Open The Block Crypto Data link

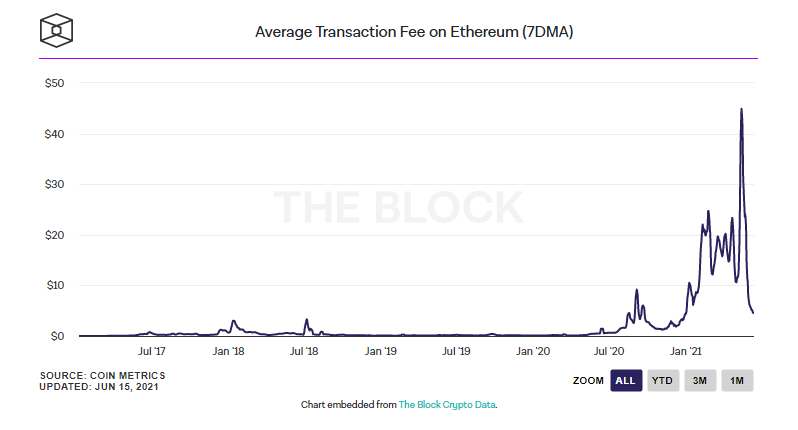447,405
